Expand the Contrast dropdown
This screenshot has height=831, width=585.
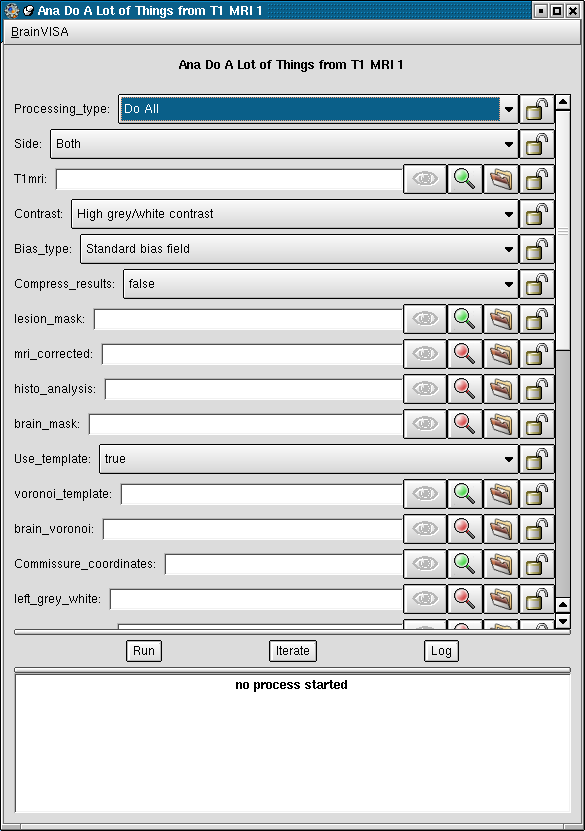click(x=295, y=214)
